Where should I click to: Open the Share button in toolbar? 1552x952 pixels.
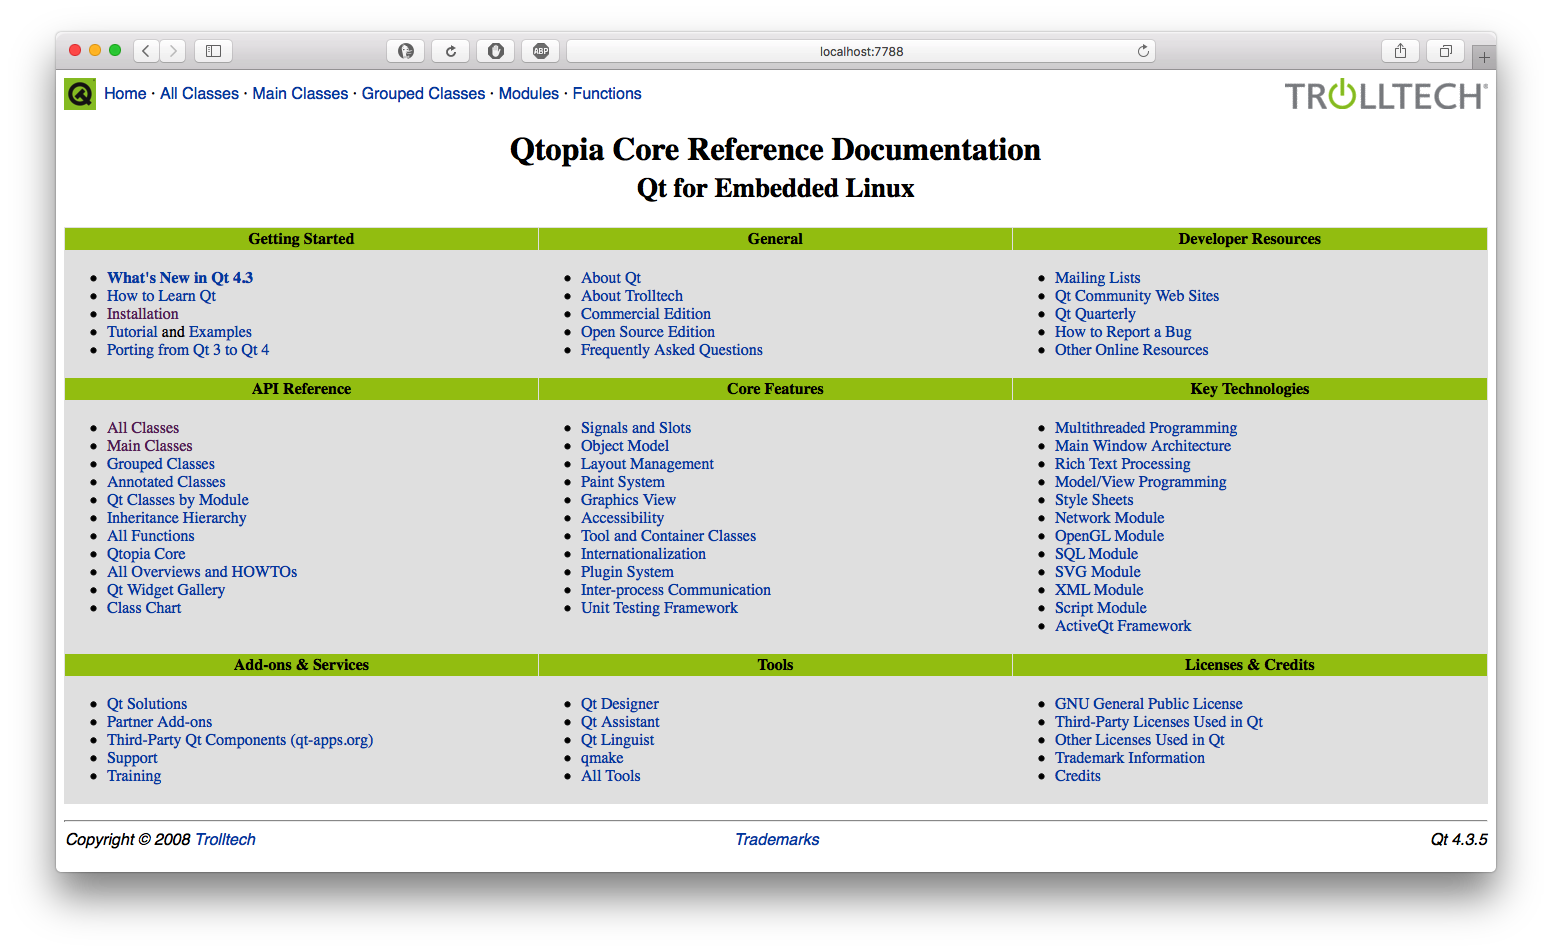(1400, 51)
